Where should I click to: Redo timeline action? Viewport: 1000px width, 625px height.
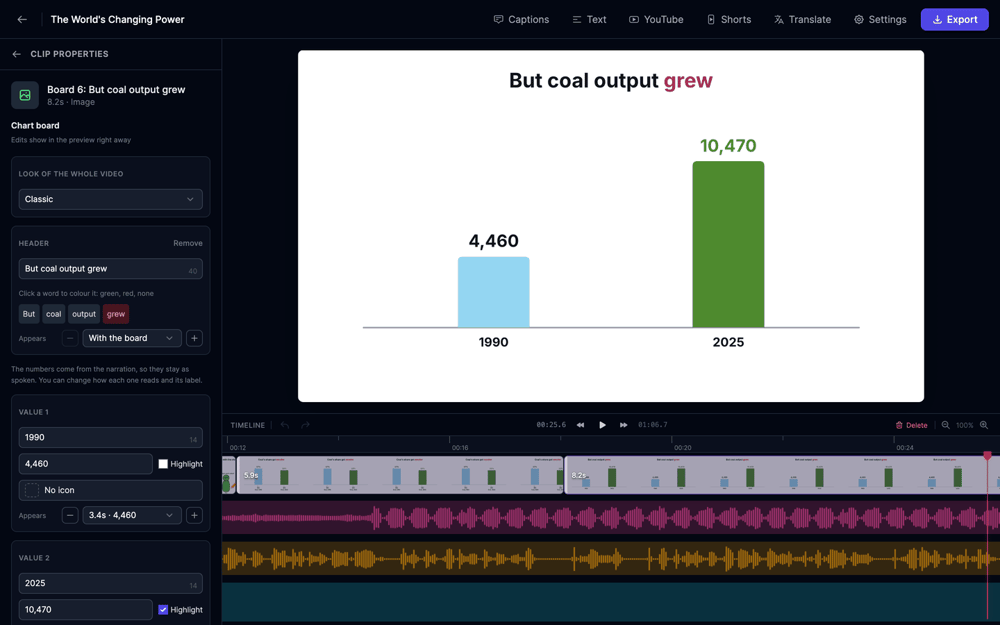point(305,425)
